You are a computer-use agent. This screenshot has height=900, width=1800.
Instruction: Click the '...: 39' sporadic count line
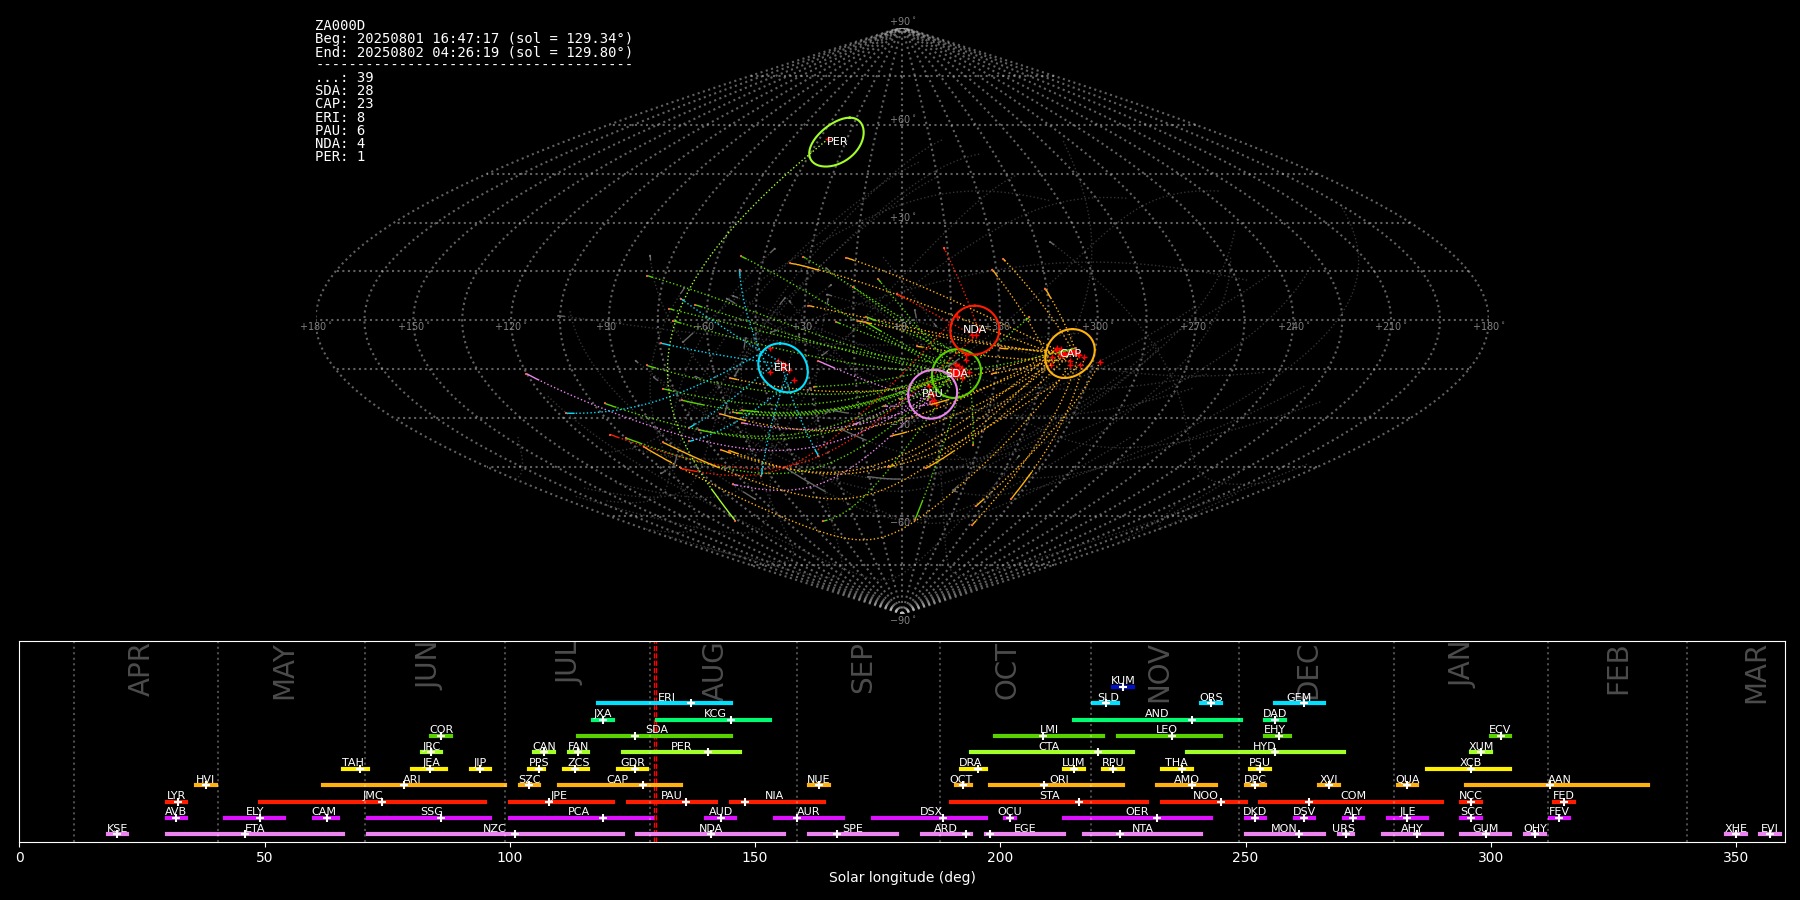[x=344, y=78]
